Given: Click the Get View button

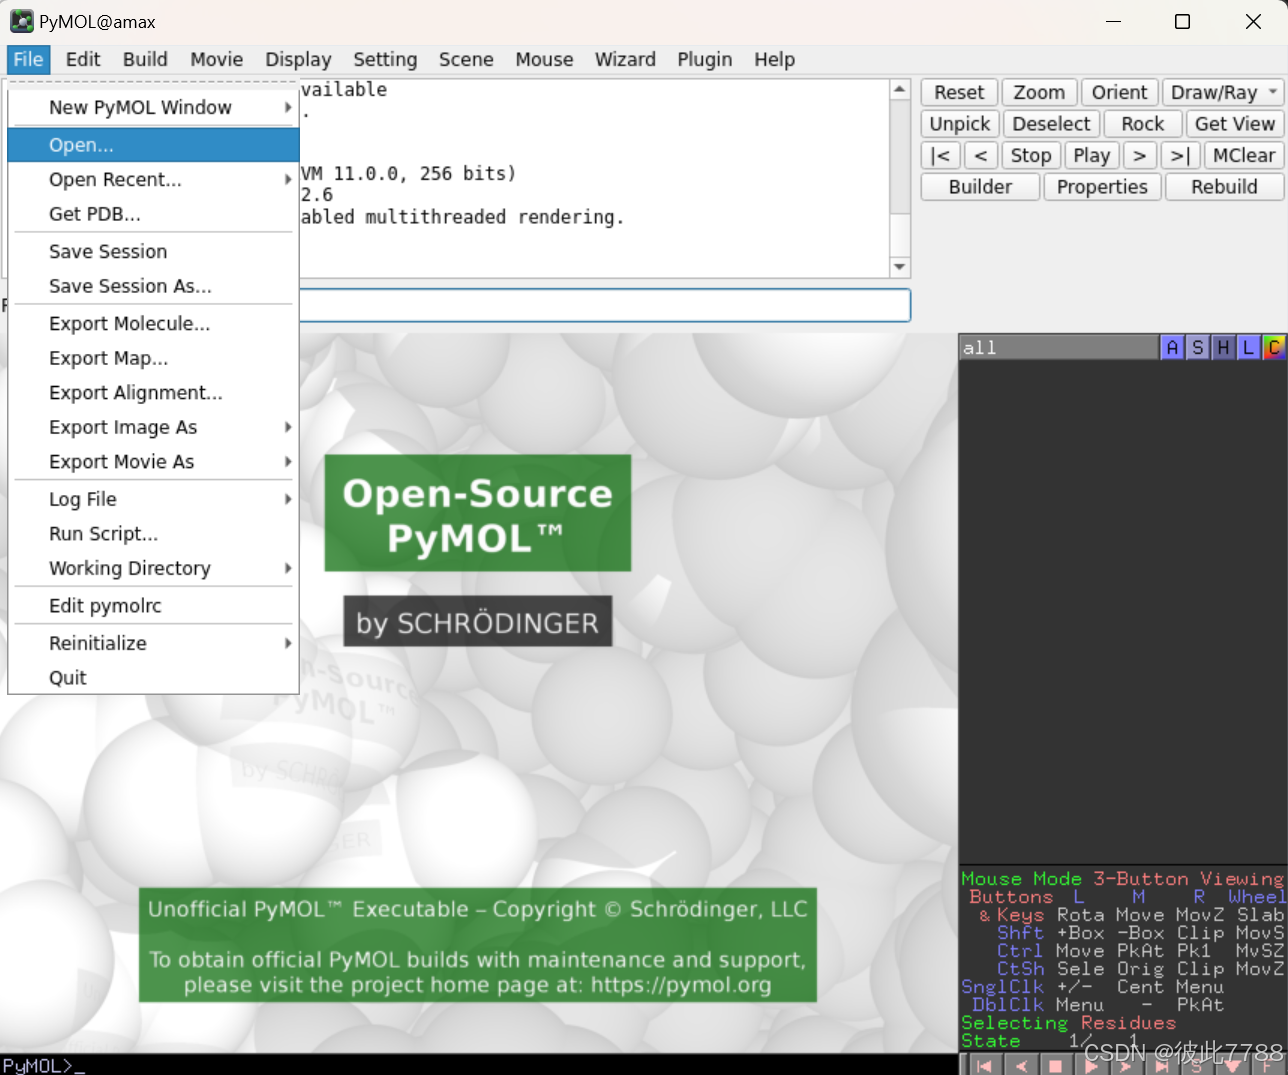Looking at the screenshot, I should tap(1234, 124).
